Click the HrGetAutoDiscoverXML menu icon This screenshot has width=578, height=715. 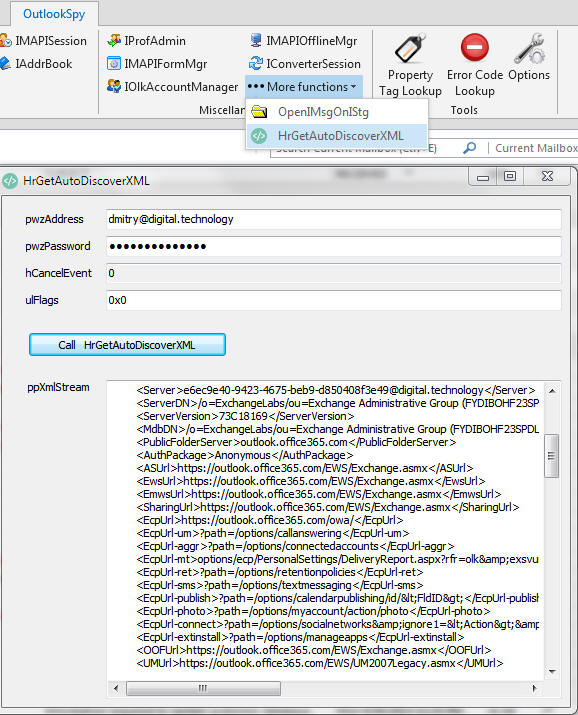tap(259, 136)
